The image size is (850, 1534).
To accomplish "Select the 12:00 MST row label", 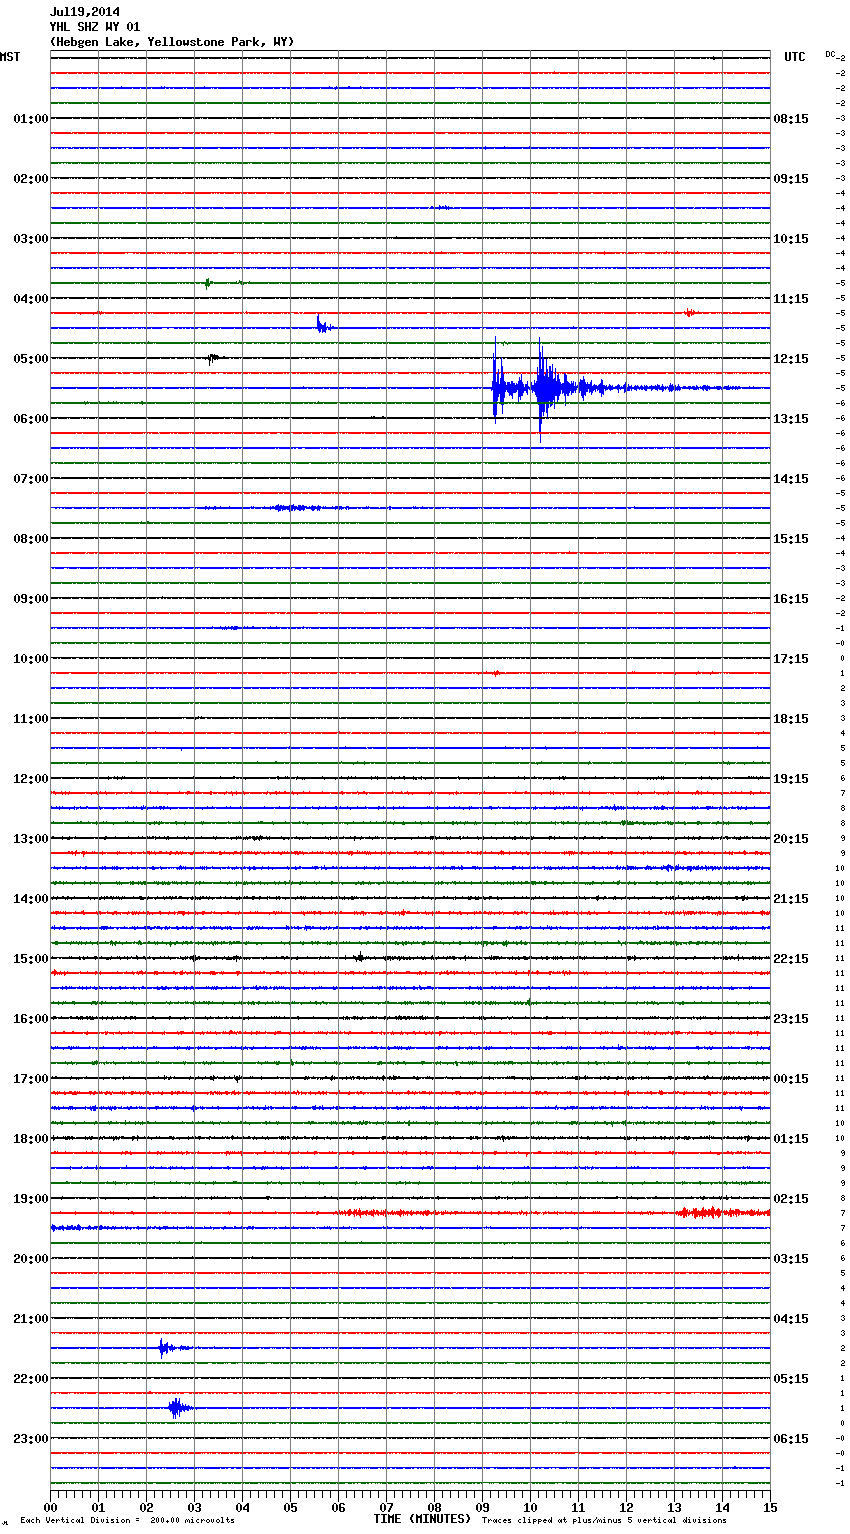I will [30, 778].
